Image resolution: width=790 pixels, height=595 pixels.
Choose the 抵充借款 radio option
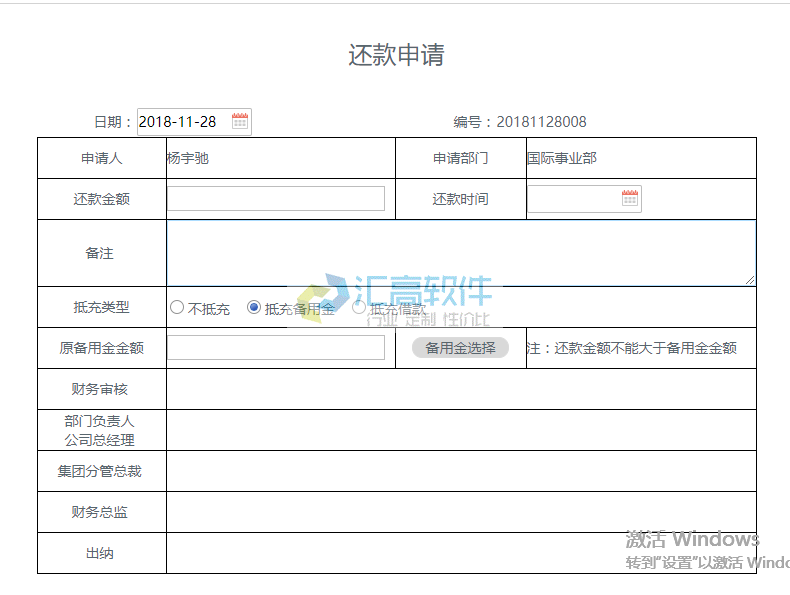click(359, 308)
